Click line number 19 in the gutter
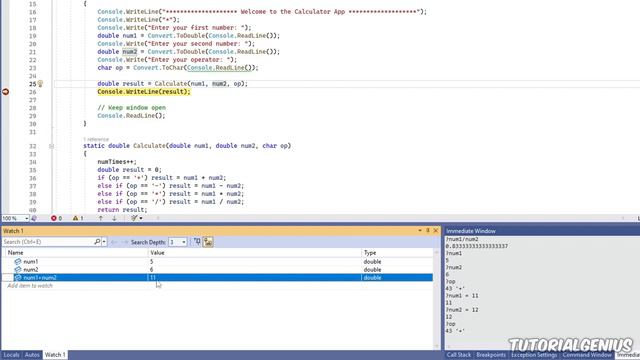Image resolution: width=640 pixels, height=360 pixels. 33,36
